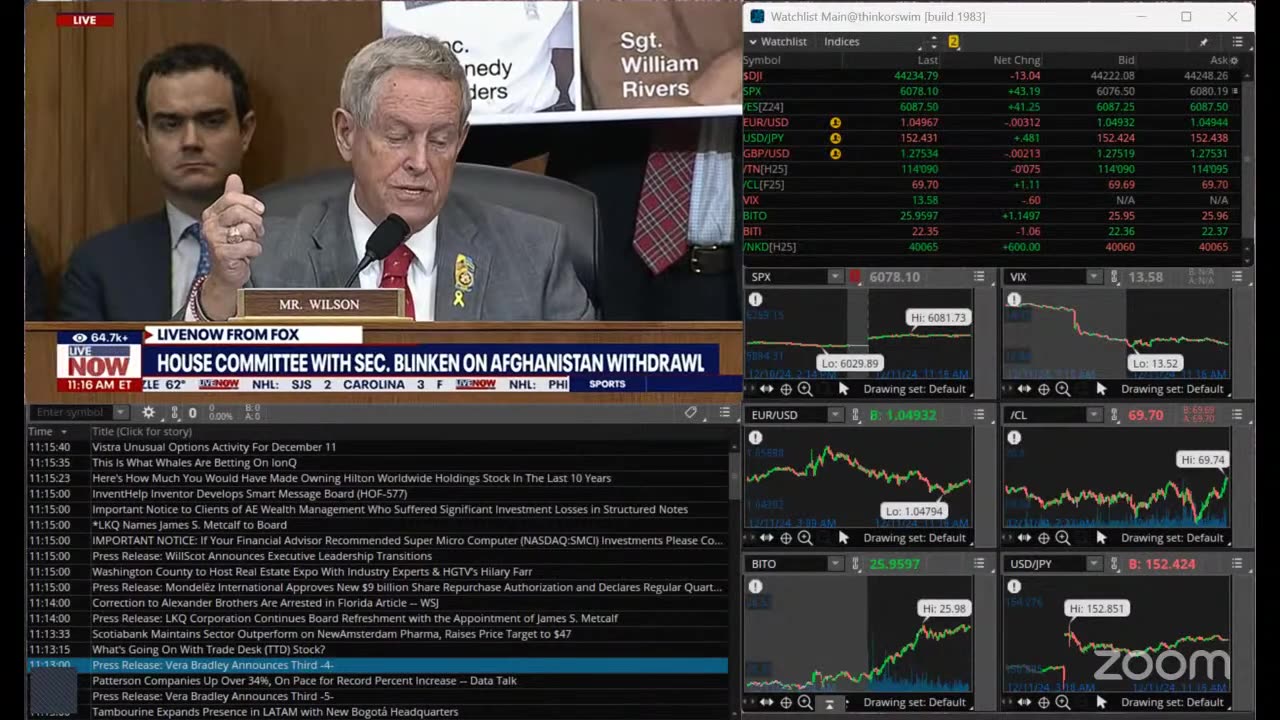This screenshot has width=1280, height=720.
Task: Toggle the symbol link on /CL chart
Action: click(x=1113, y=415)
